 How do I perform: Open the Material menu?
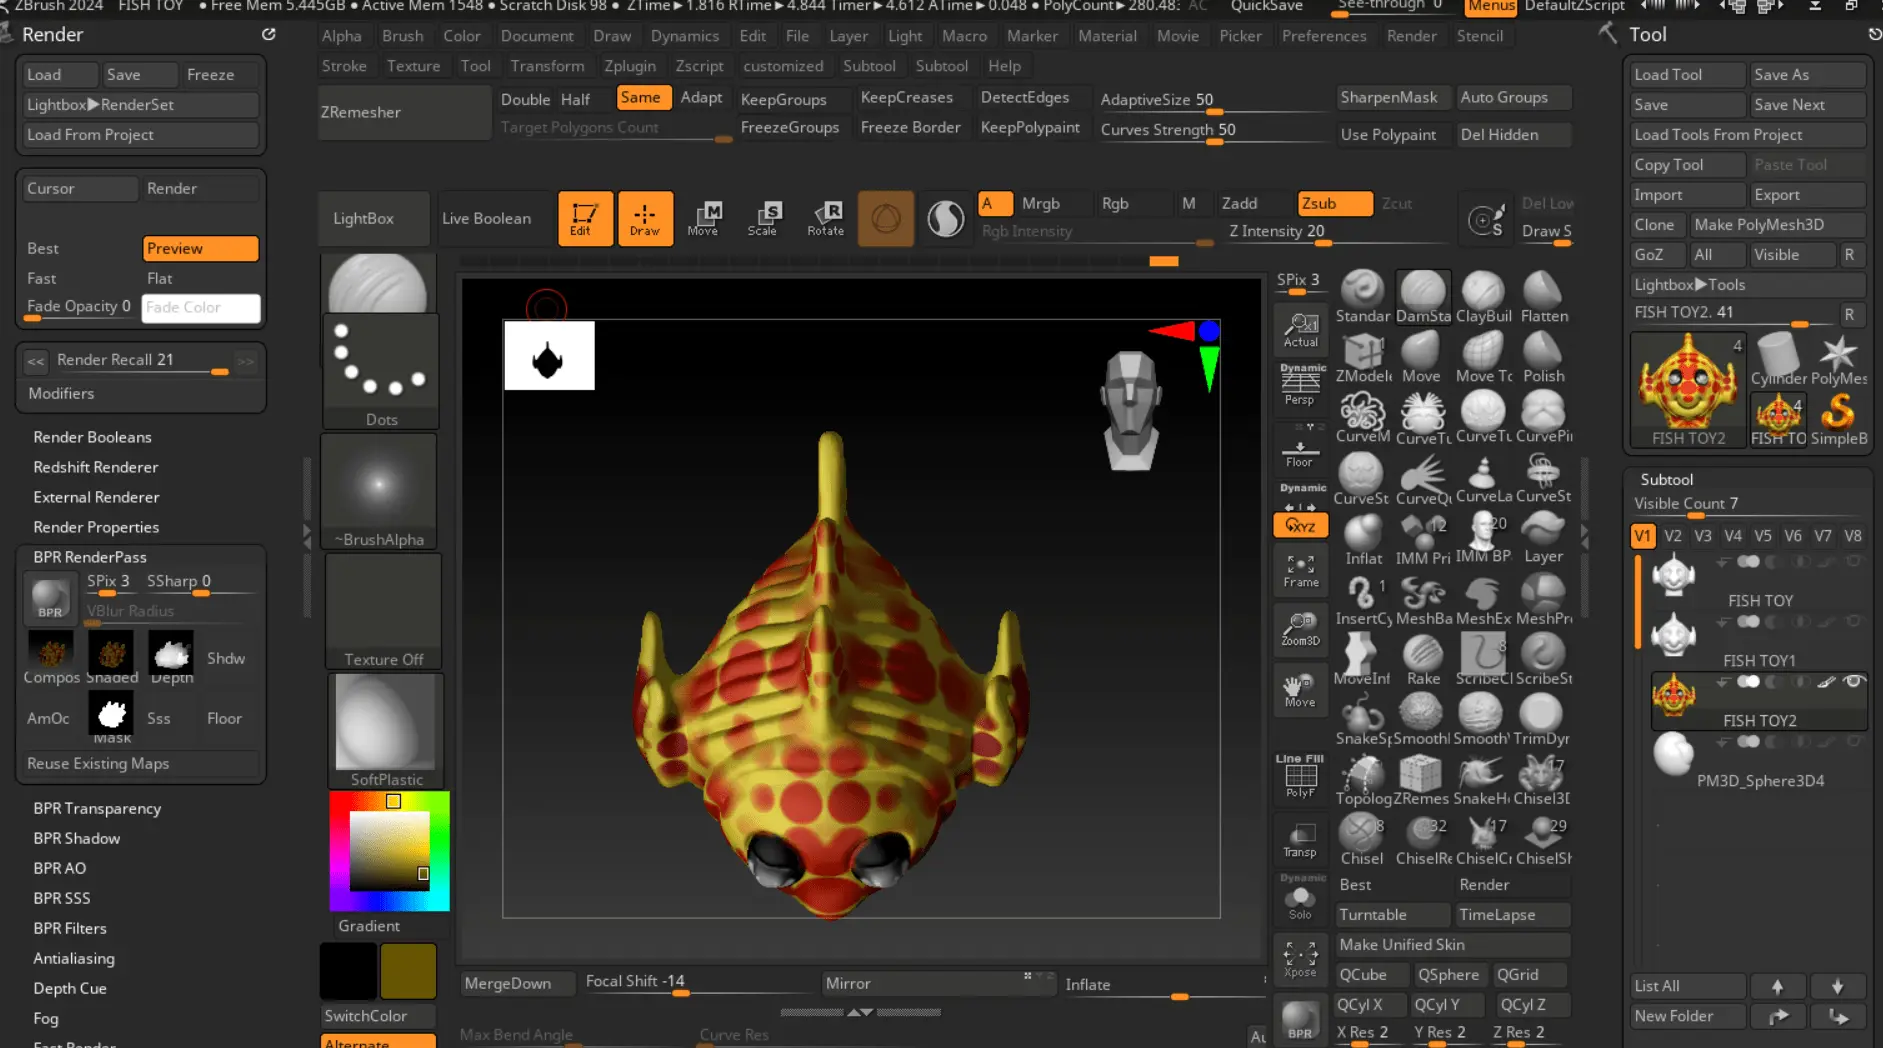(x=1107, y=36)
